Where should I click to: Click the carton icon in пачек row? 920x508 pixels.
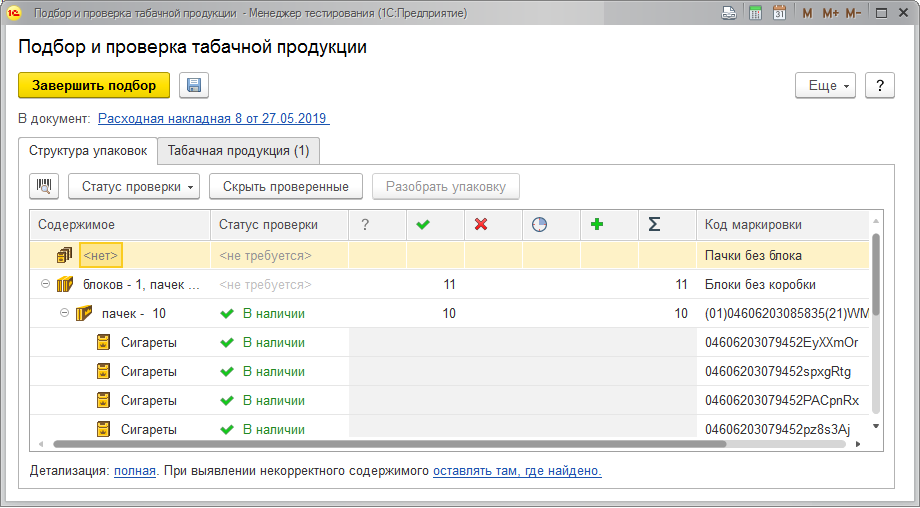[84, 313]
